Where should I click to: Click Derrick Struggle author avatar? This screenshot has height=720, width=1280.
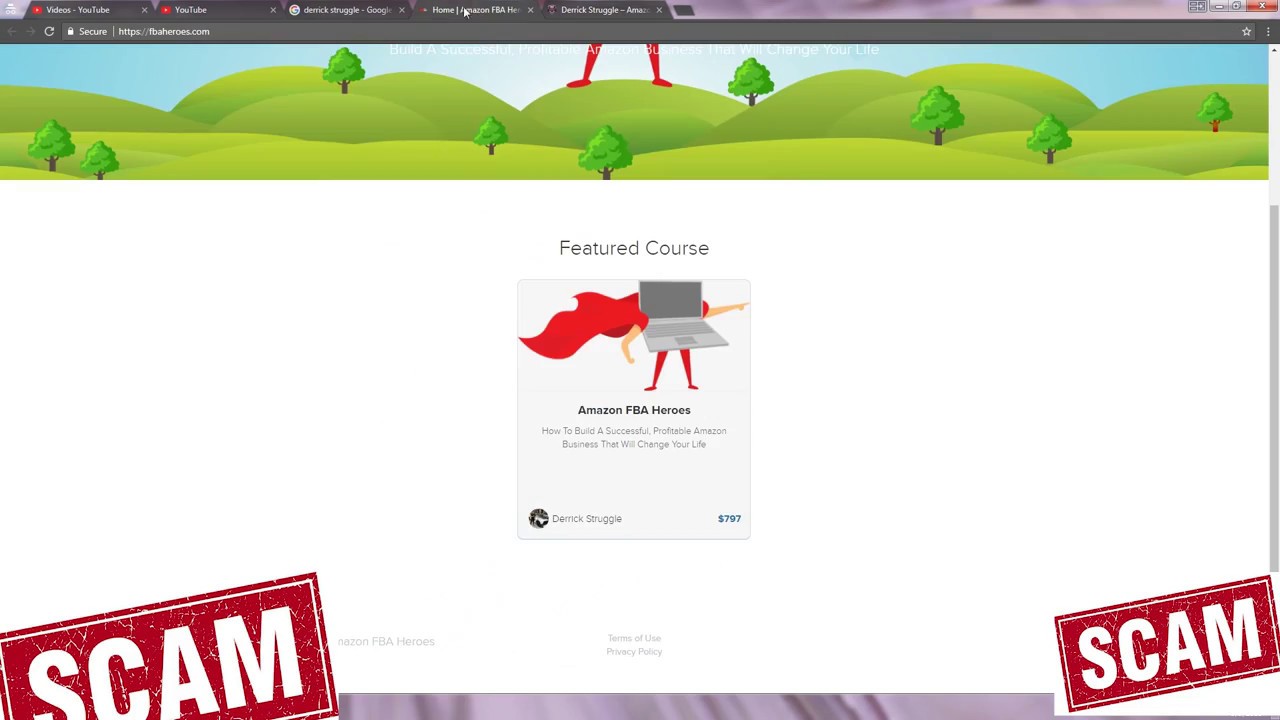click(538, 518)
